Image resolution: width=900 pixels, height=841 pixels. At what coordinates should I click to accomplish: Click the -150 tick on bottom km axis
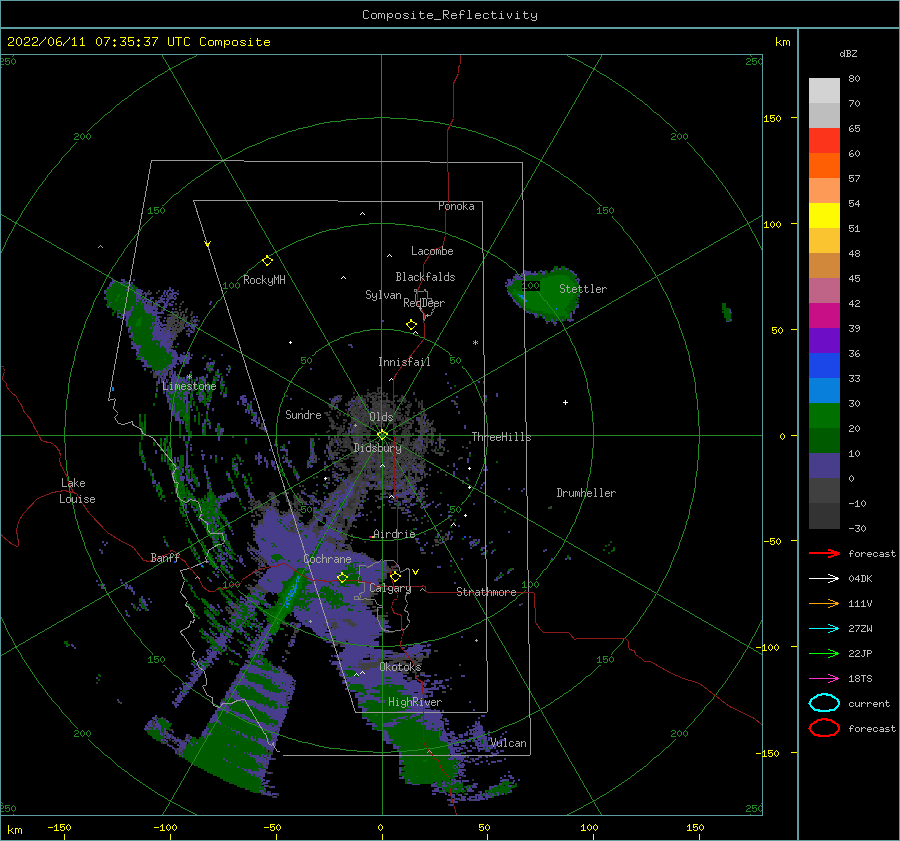59,827
